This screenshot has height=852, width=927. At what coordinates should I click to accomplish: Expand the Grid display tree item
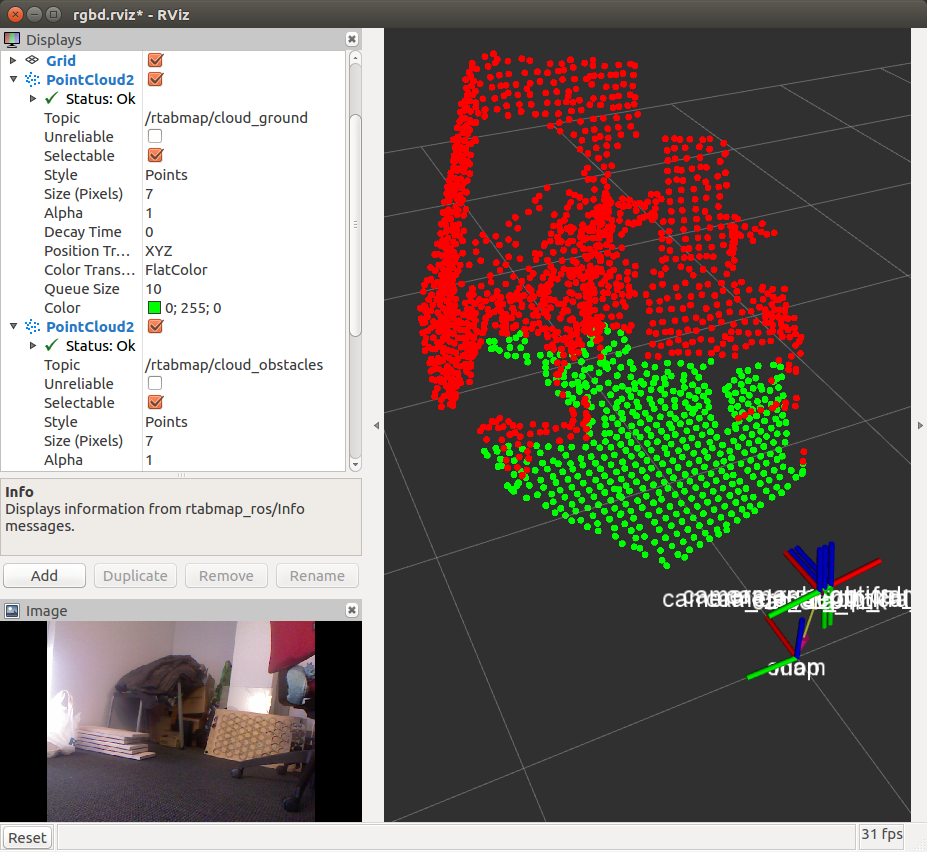(13, 61)
